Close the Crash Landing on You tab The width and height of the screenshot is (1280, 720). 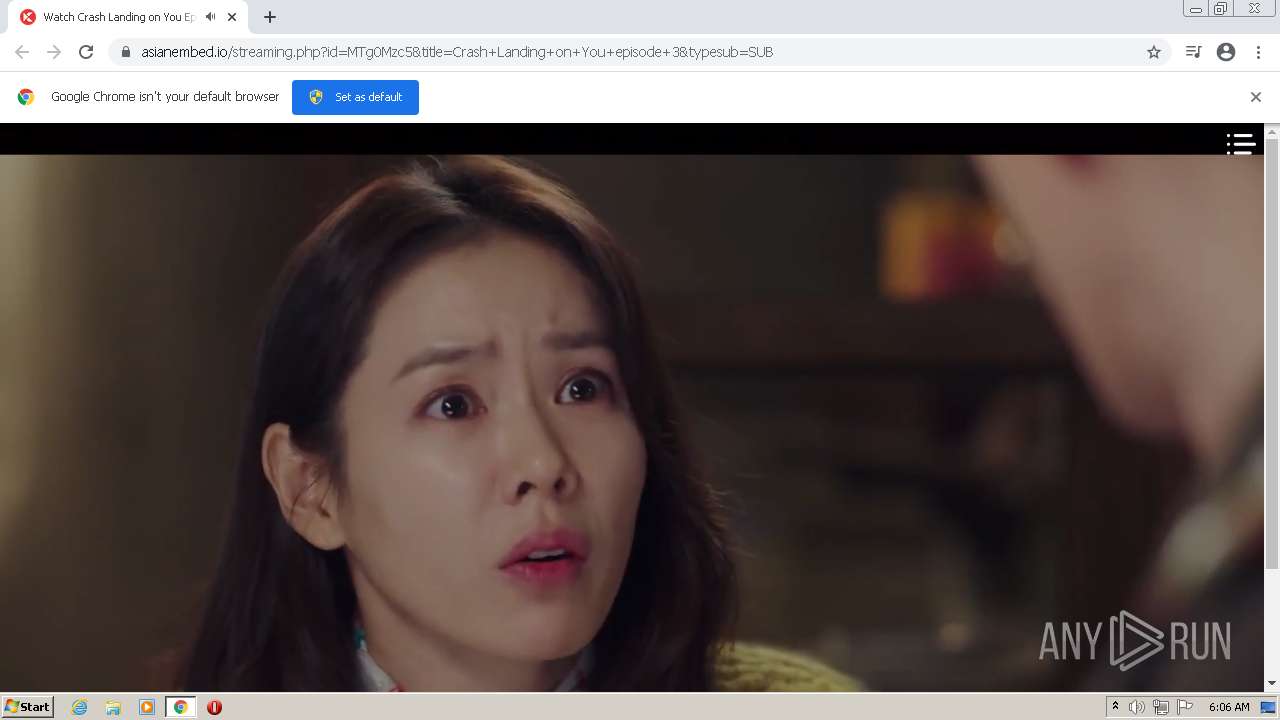click(x=232, y=17)
